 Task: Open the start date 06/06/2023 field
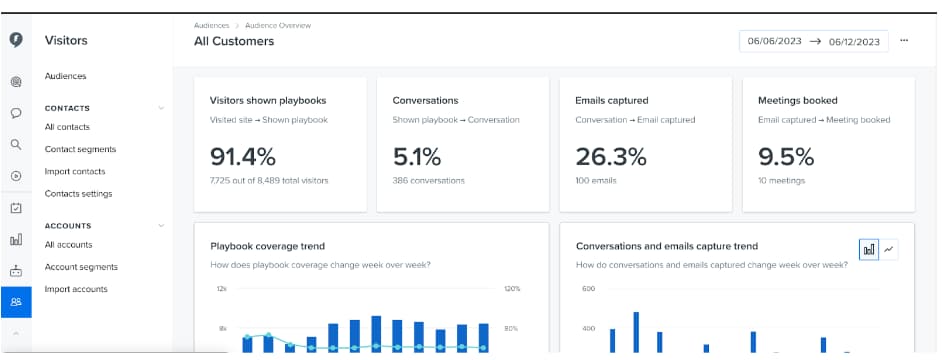[x=775, y=41]
